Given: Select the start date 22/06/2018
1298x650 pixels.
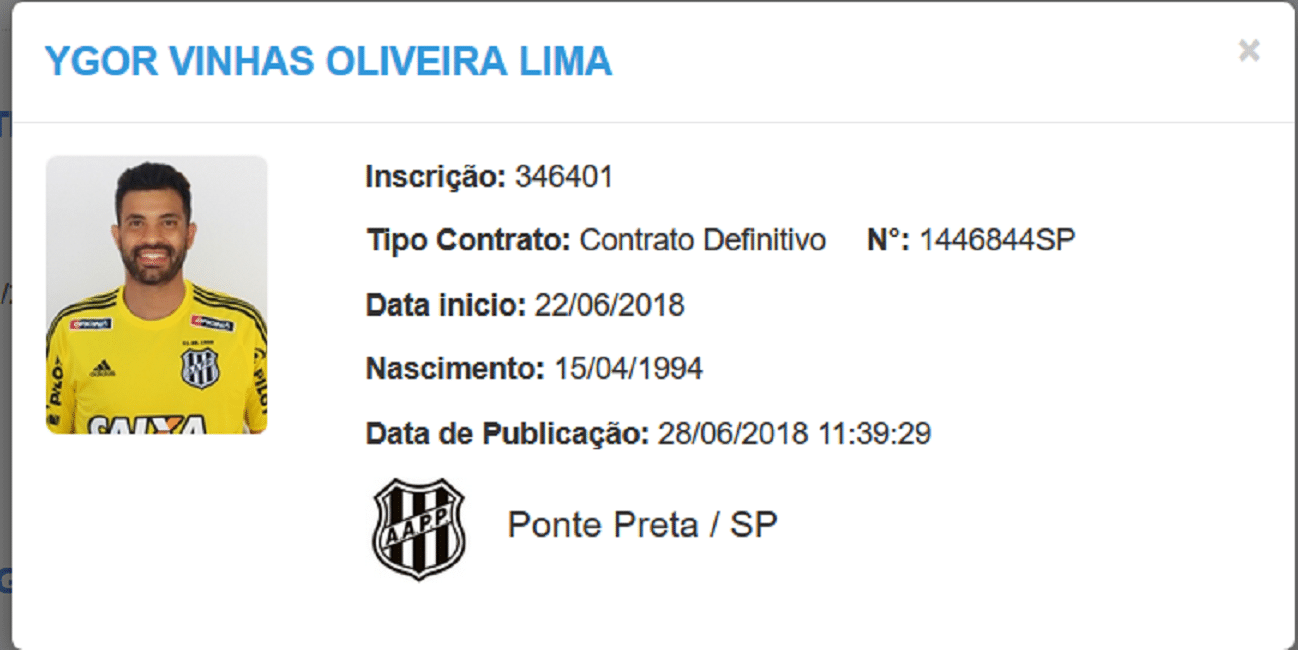Looking at the screenshot, I should (x=609, y=304).
